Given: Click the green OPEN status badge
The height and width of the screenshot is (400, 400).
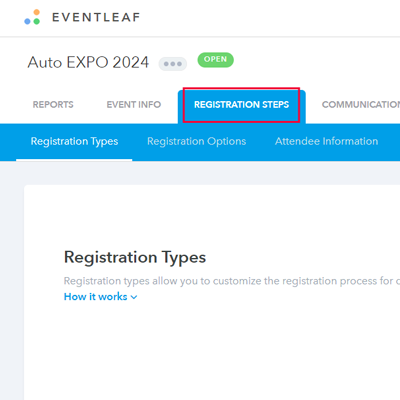Looking at the screenshot, I should [x=215, y=60].
